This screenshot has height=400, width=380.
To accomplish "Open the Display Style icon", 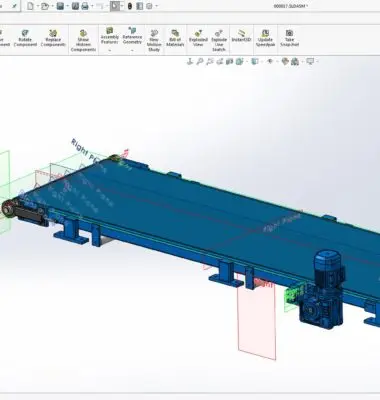I will pyautogui.click(x=255, y=61).
